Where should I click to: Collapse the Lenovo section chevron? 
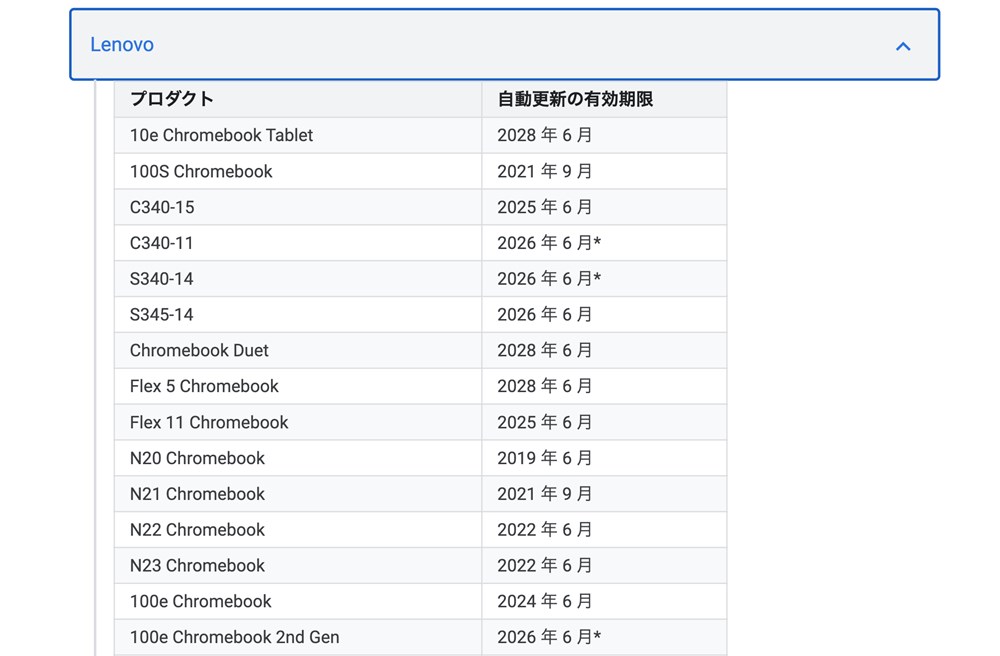(903, 45)
